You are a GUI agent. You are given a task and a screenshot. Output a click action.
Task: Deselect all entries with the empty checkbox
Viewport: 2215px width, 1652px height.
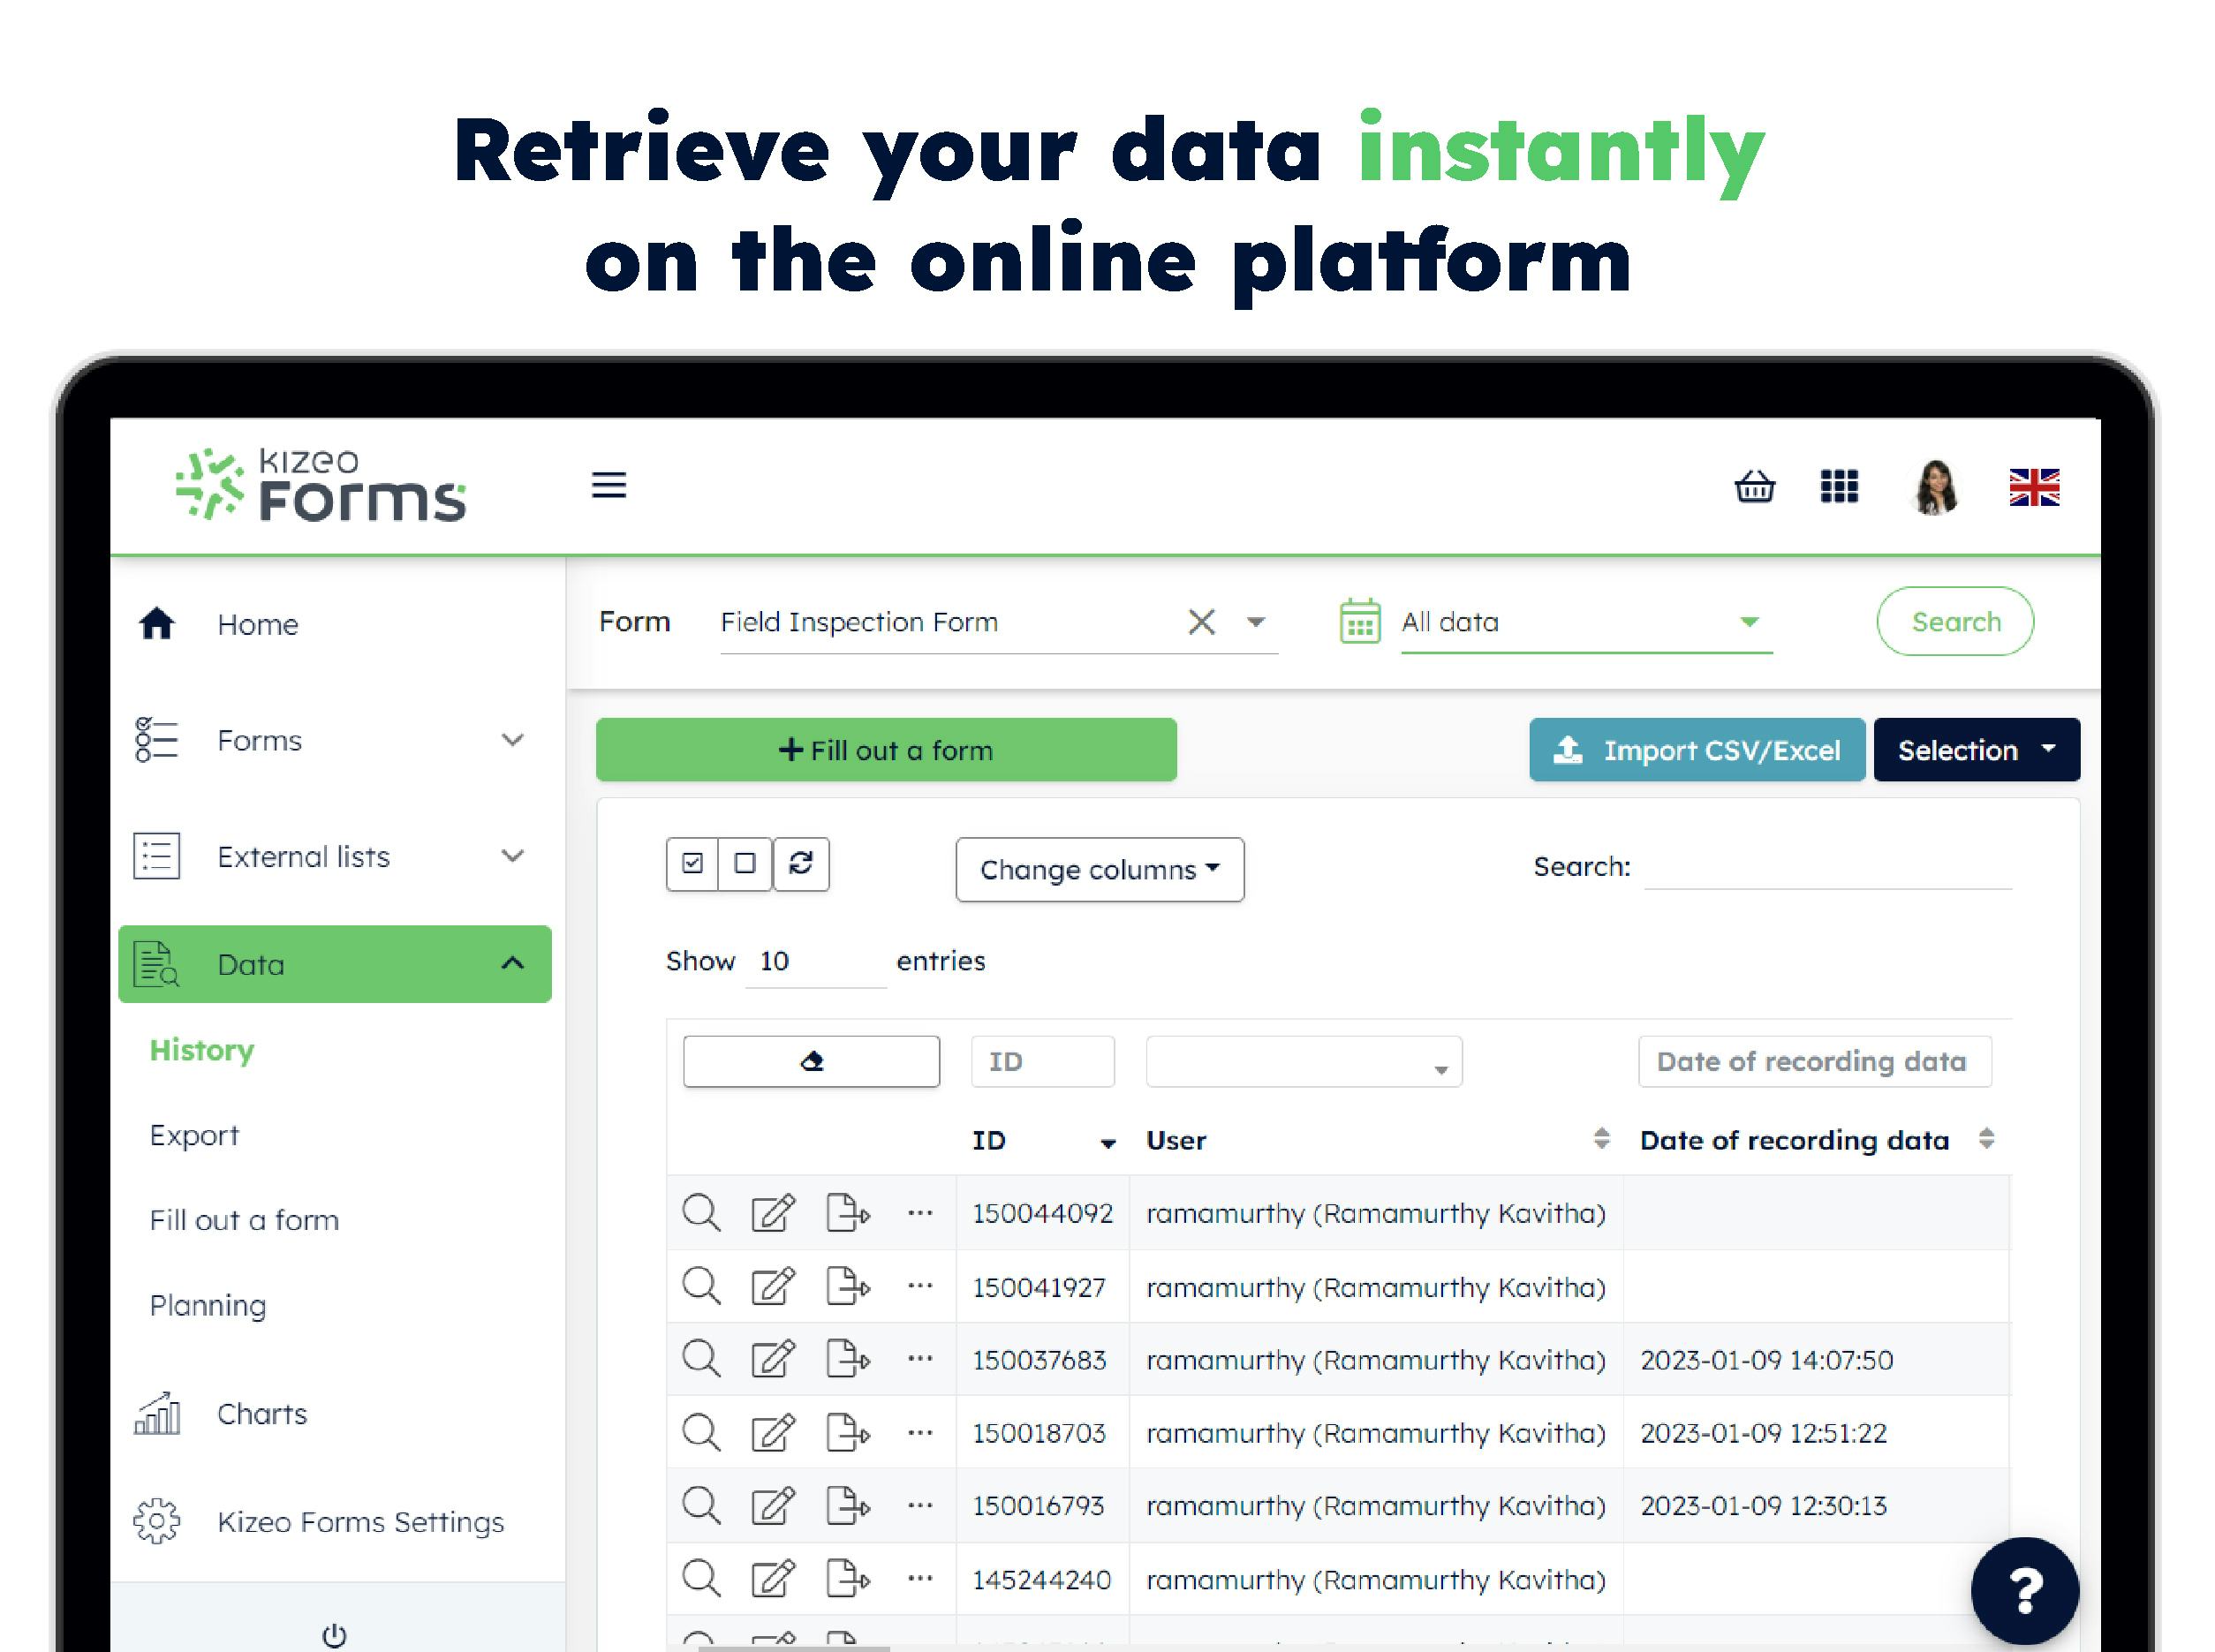(745, 864)
